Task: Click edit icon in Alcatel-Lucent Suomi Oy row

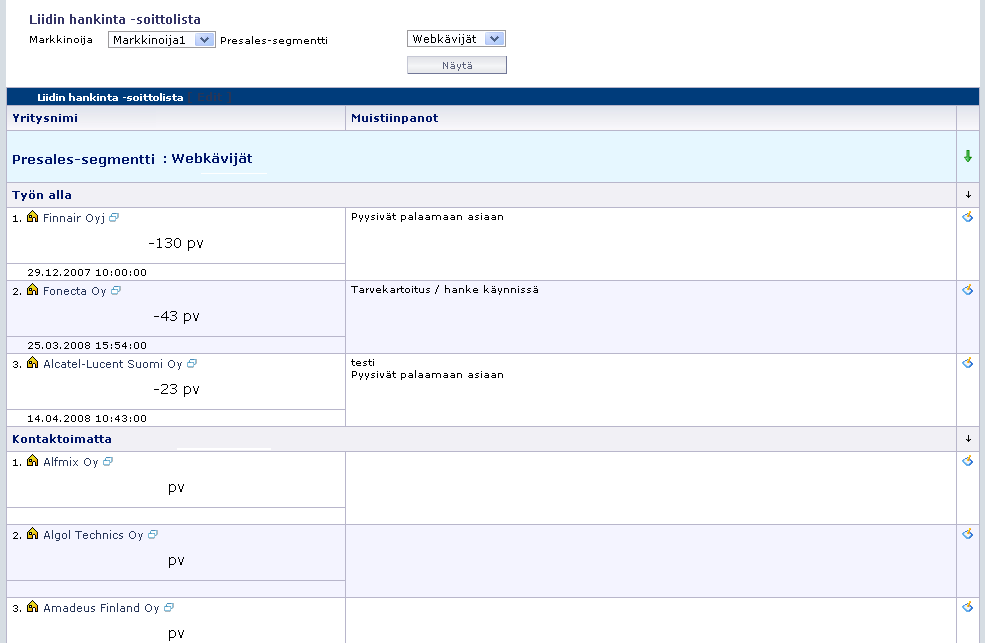Action: pyautogui.click(x=968, y=363)
